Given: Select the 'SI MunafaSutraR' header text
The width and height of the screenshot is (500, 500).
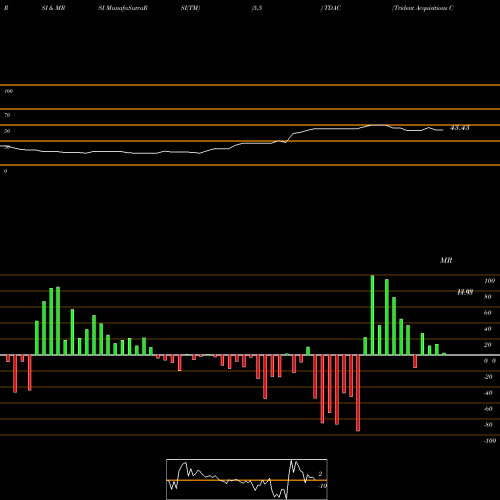Looking at the screenshot, I should [x=123, y=8].
